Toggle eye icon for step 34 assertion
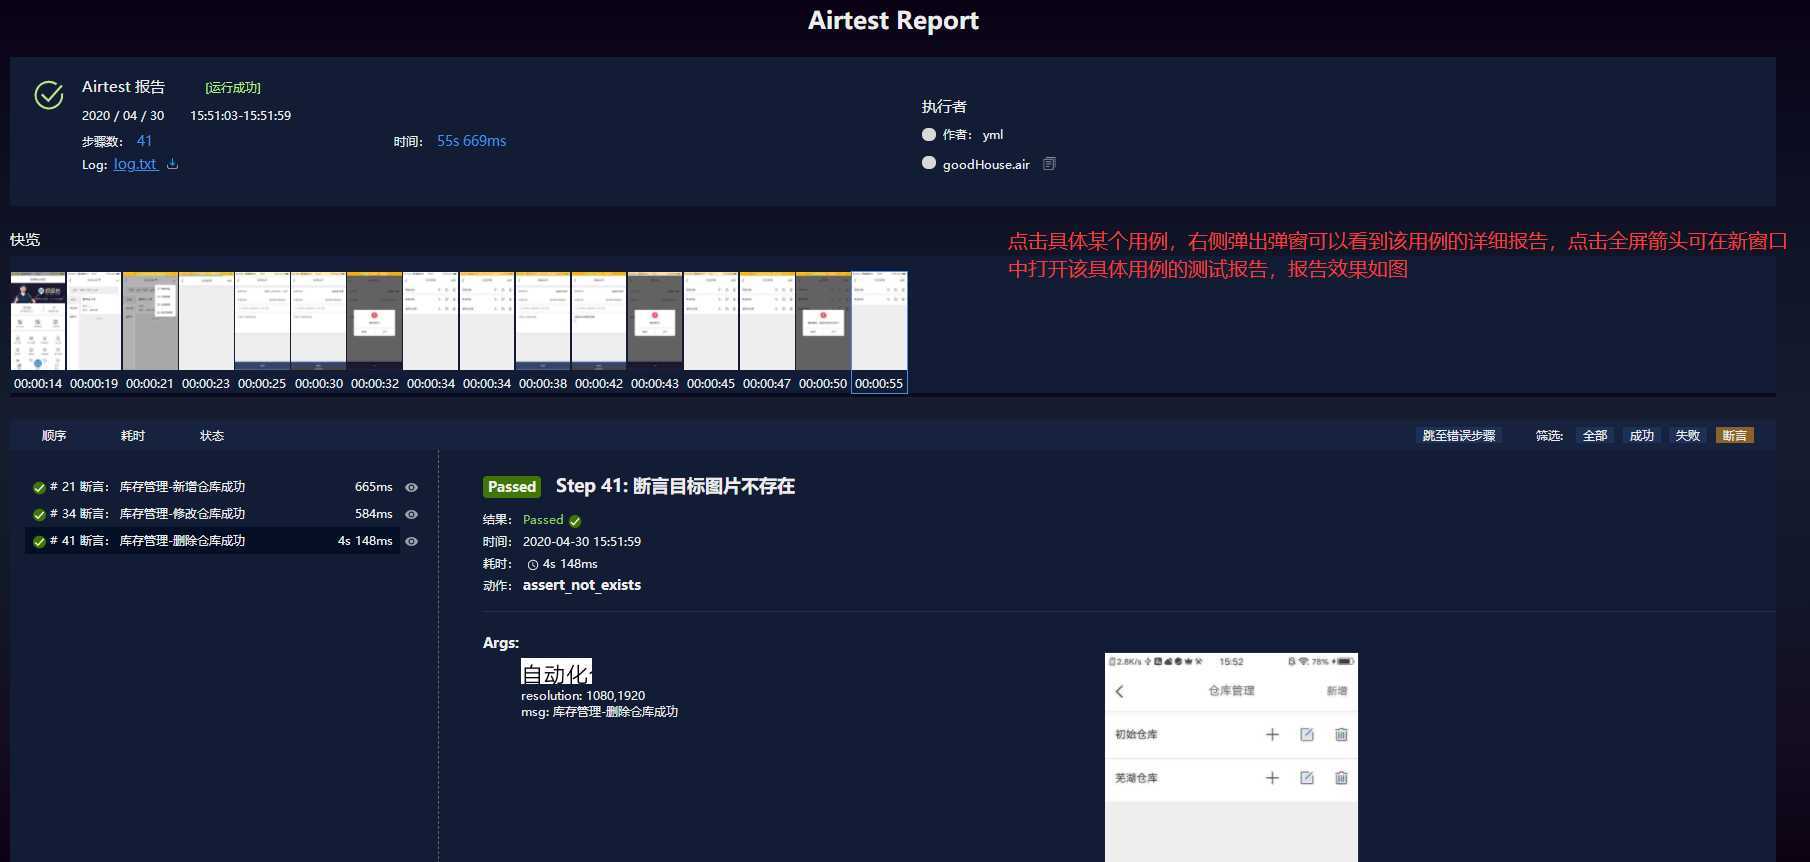The width and height of the screenshot is (1810, 862). (411, 514)
